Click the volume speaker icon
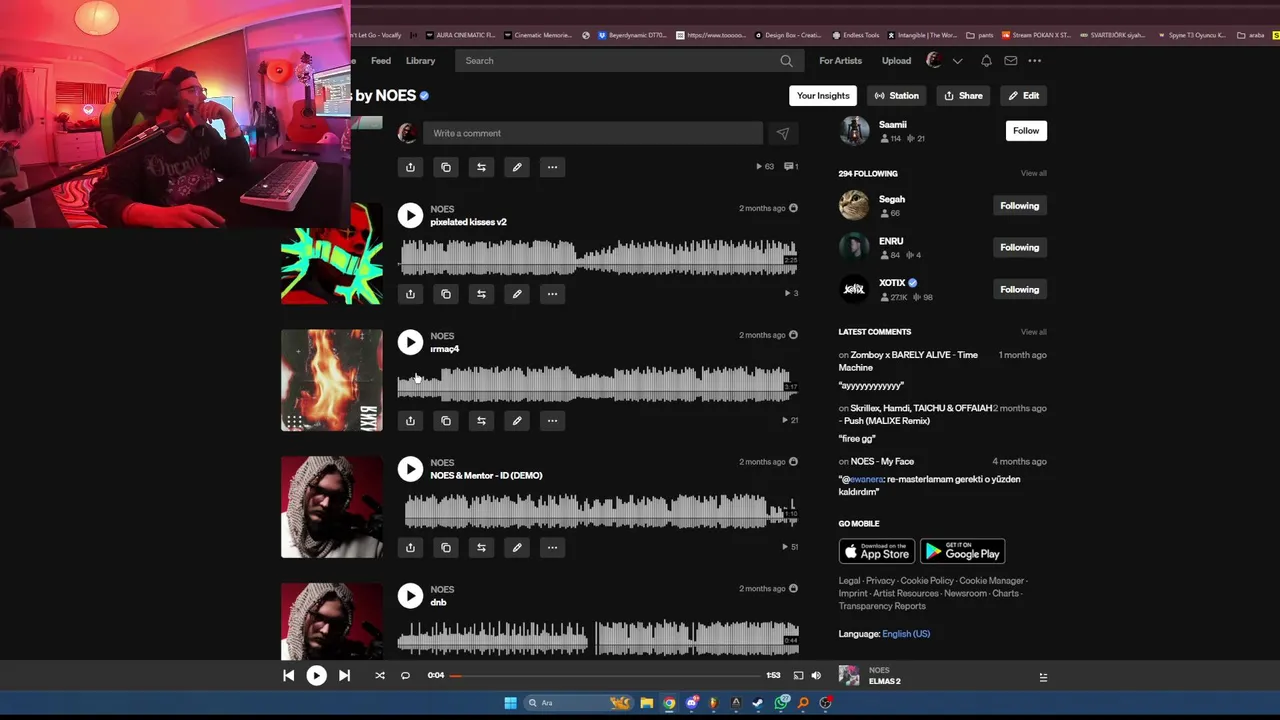This screenshot has height=720, width=1280. (x=816, y=676)
